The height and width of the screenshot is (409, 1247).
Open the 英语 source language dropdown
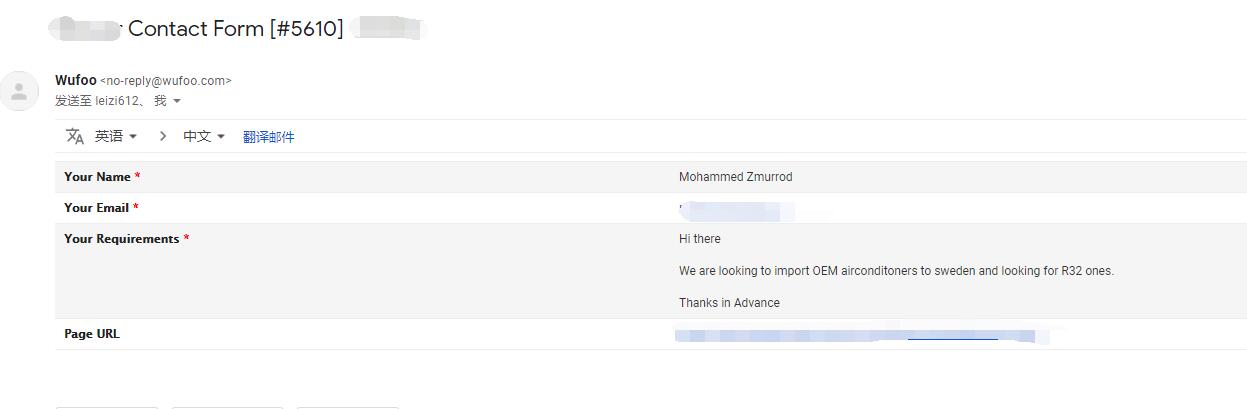click(116, 136)
